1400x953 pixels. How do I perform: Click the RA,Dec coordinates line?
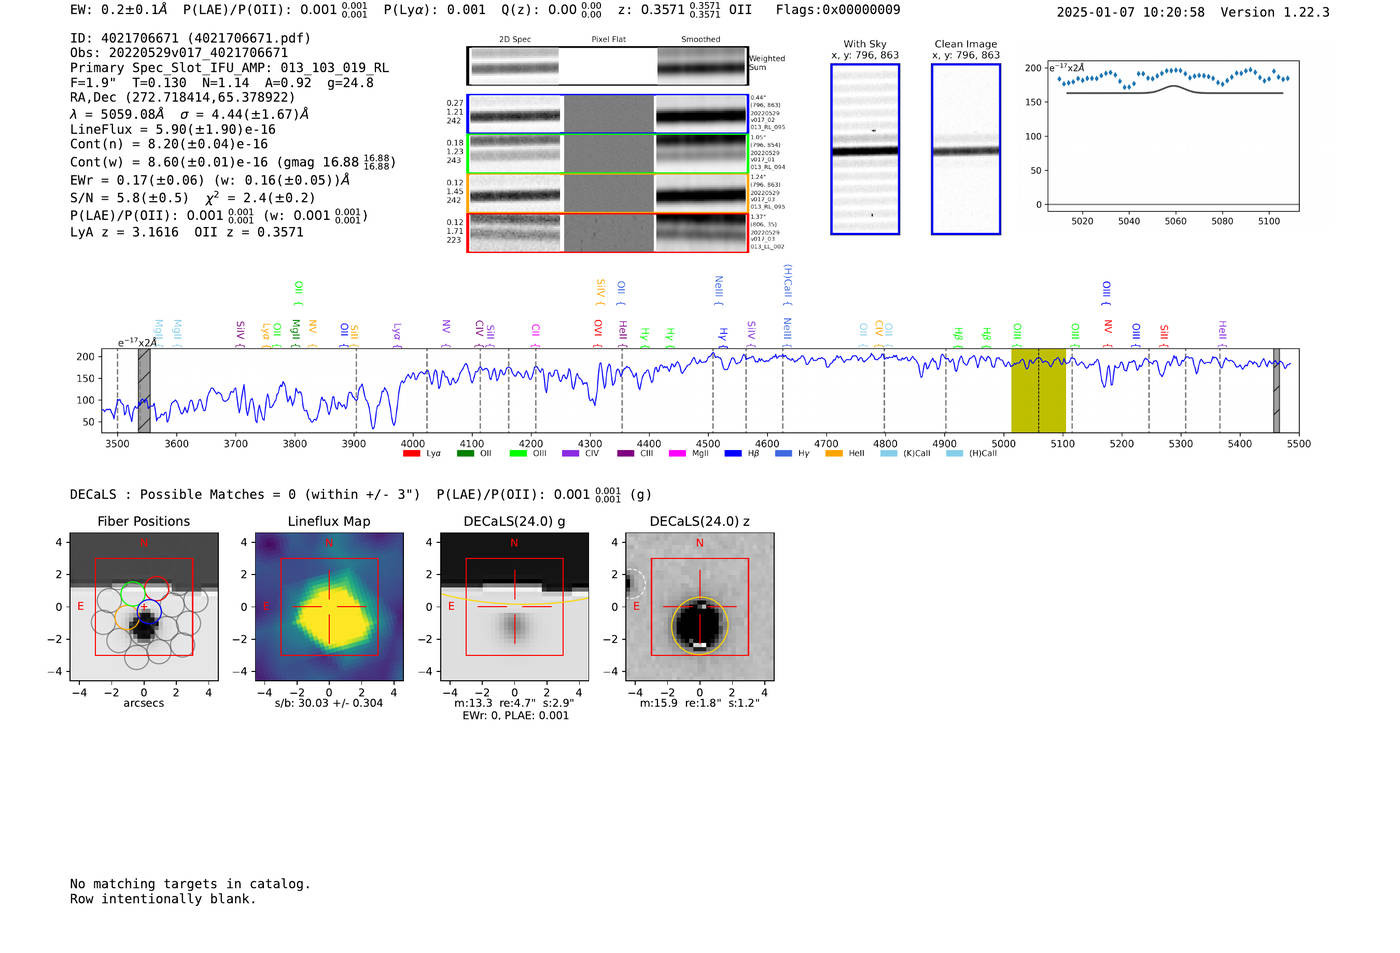pos(183,97)
